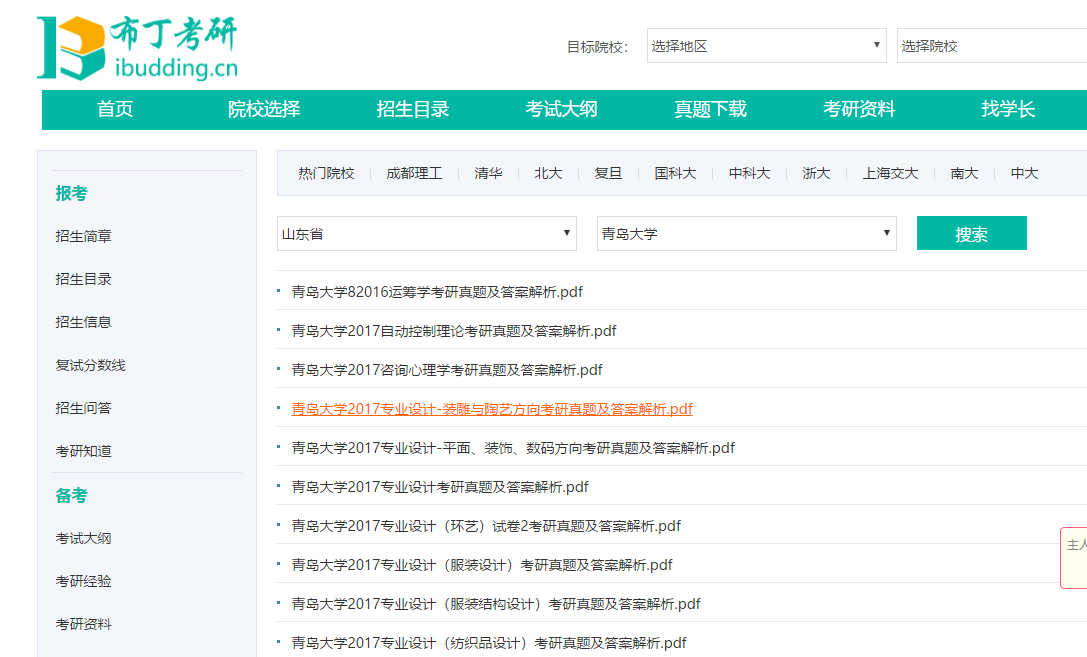Open the 选择院校 school dropdown in header
The width and height of the screenshot is (1087, 657).
(992, 46)
